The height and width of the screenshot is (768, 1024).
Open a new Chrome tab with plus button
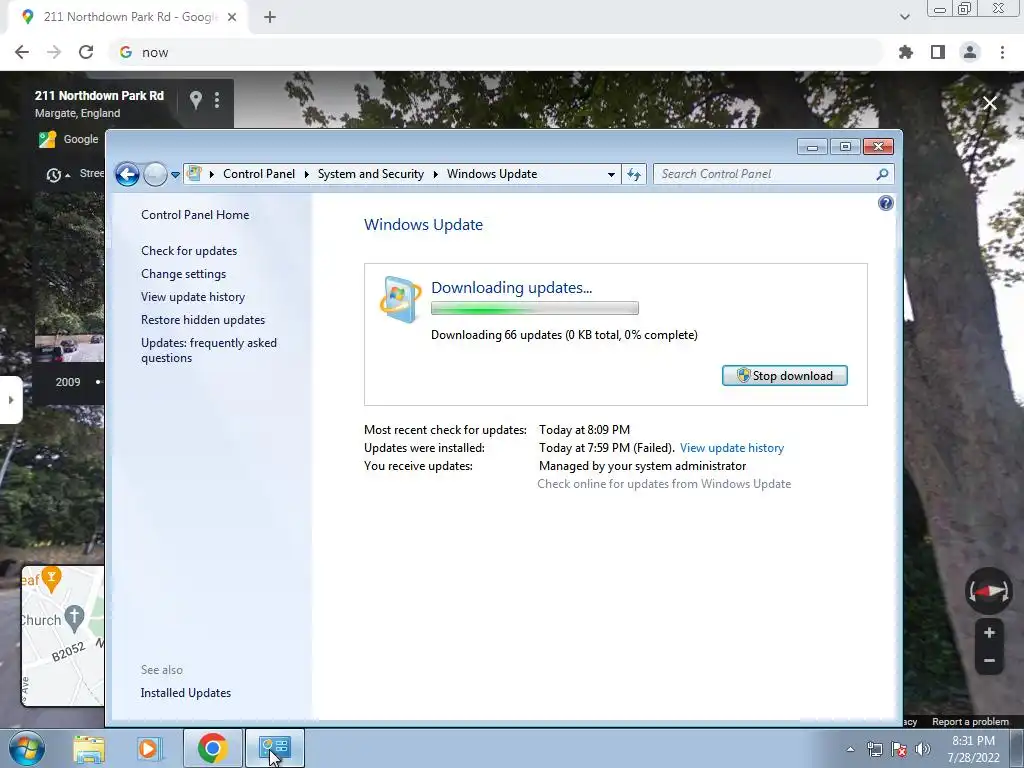270,17
